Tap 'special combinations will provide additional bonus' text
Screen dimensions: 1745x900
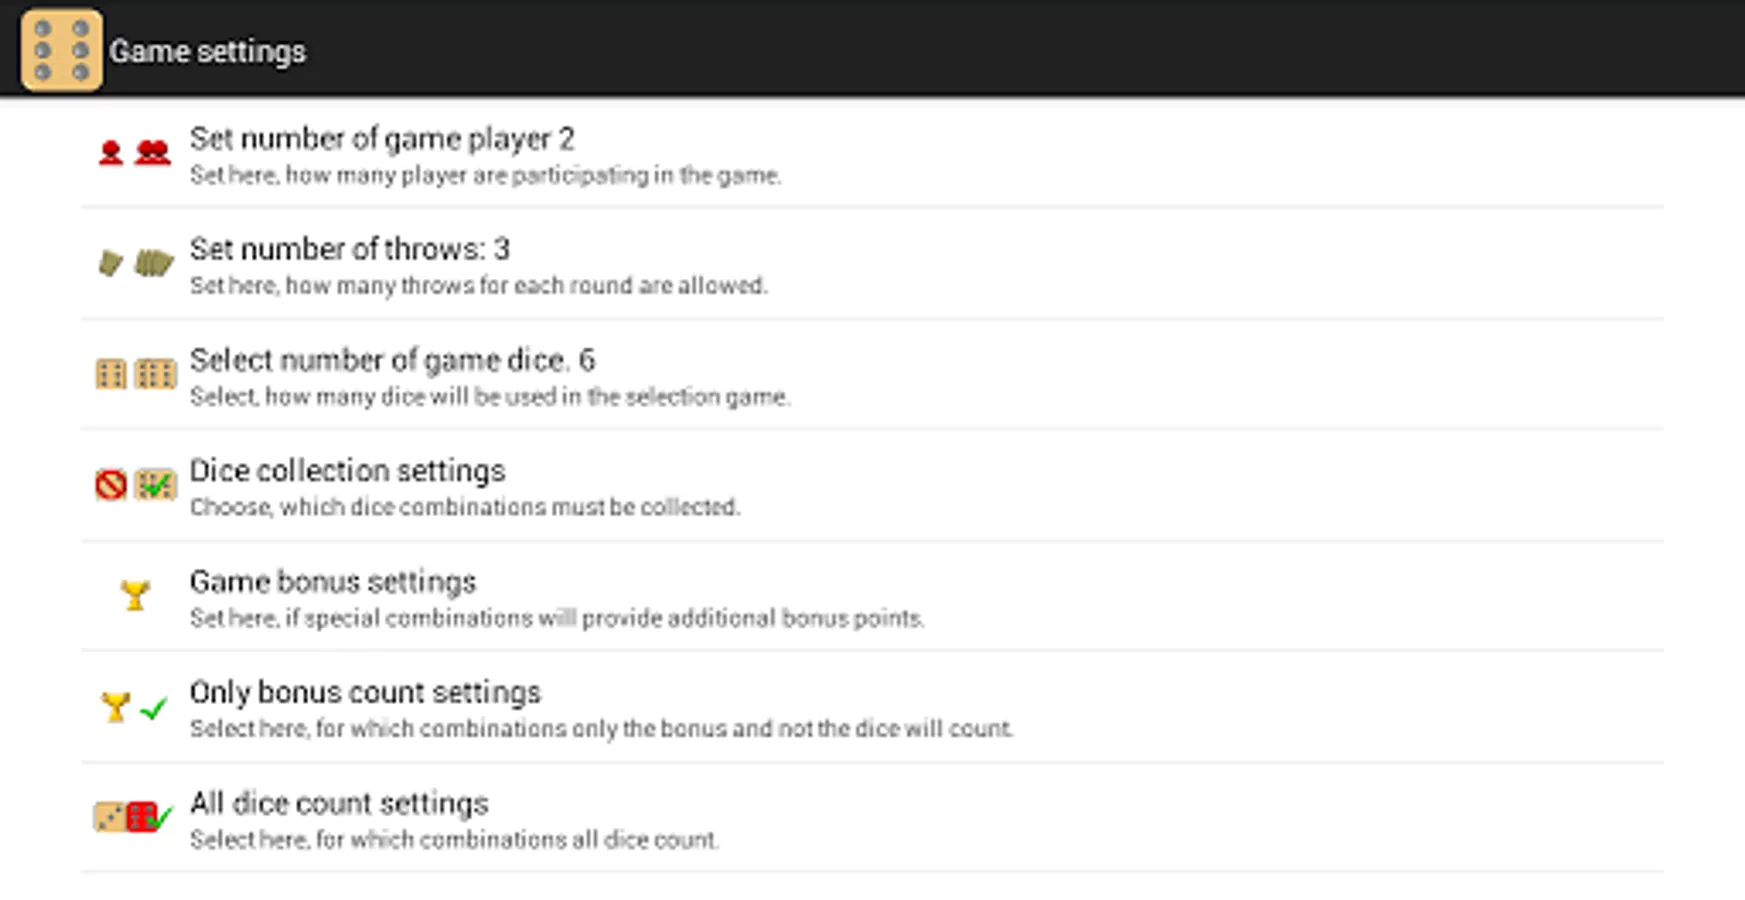pos(557,619)
